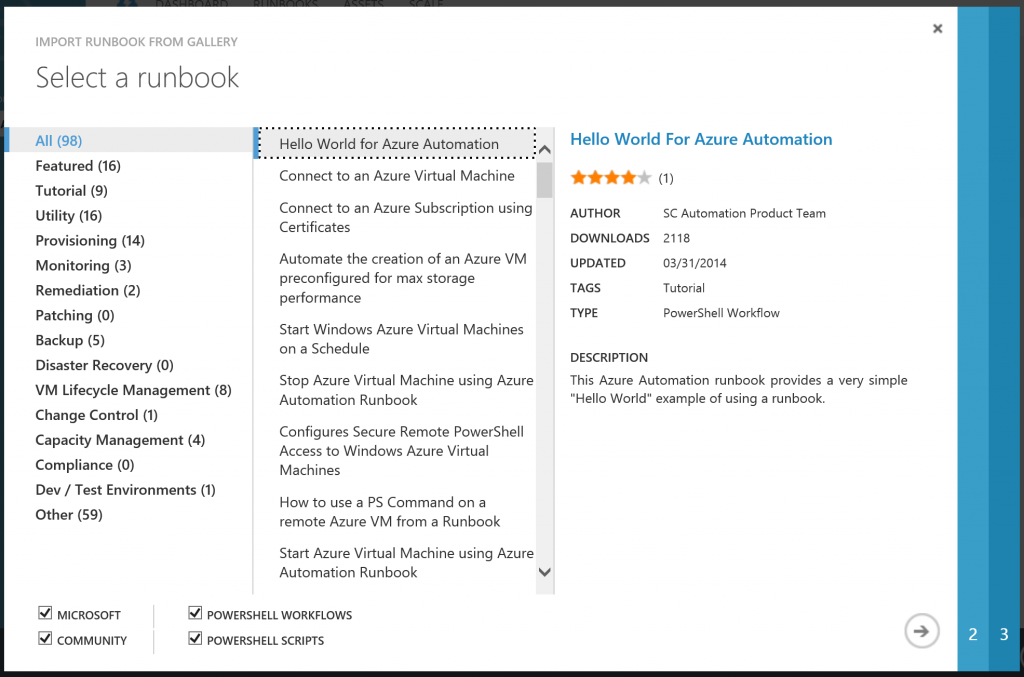Screen dimensions: 1024x677
Task: Click the runbook list scroll up arrow
Action: (545, 150)
